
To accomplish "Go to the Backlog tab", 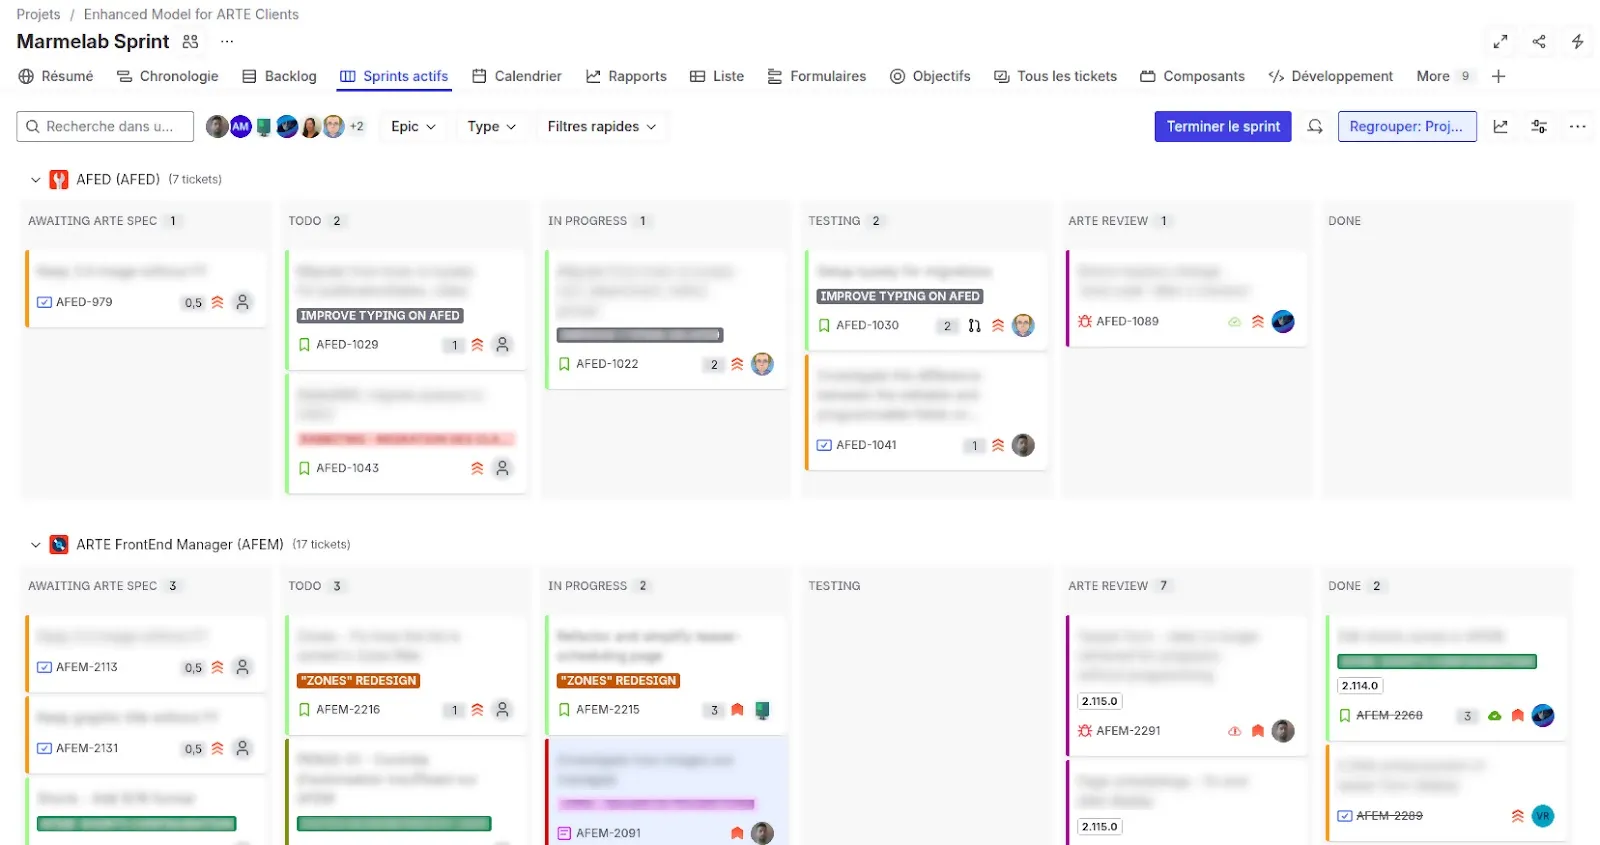I will click(x=279, y=76).
